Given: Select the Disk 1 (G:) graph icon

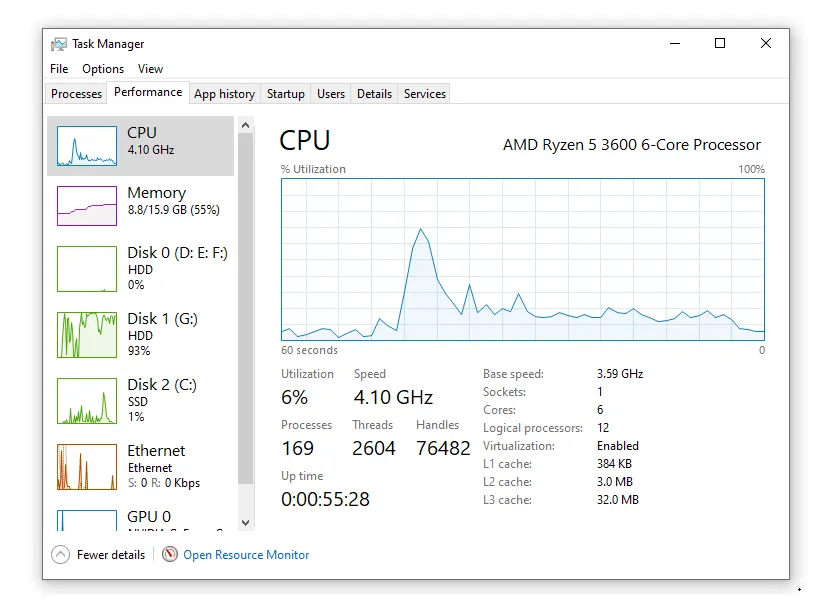Looking at the screenshot, I should click(87, 334).
